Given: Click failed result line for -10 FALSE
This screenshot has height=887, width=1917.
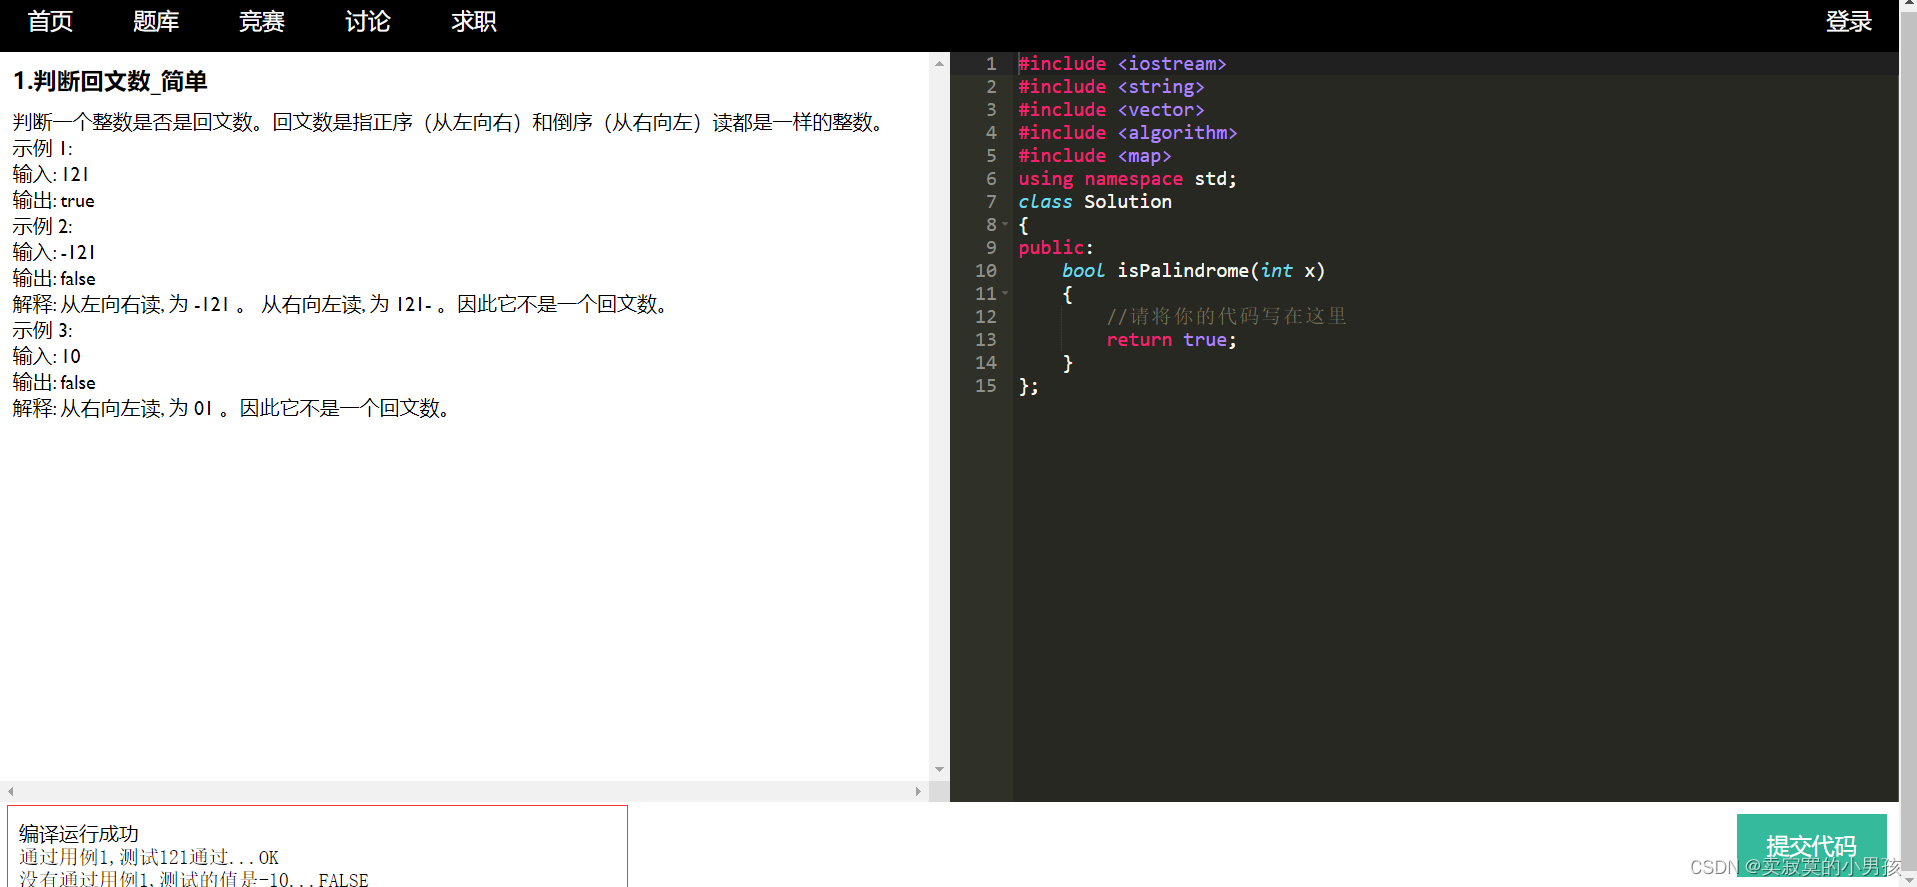Looking at the screenshot, I should pyautogui.click(x=194, y=879).
